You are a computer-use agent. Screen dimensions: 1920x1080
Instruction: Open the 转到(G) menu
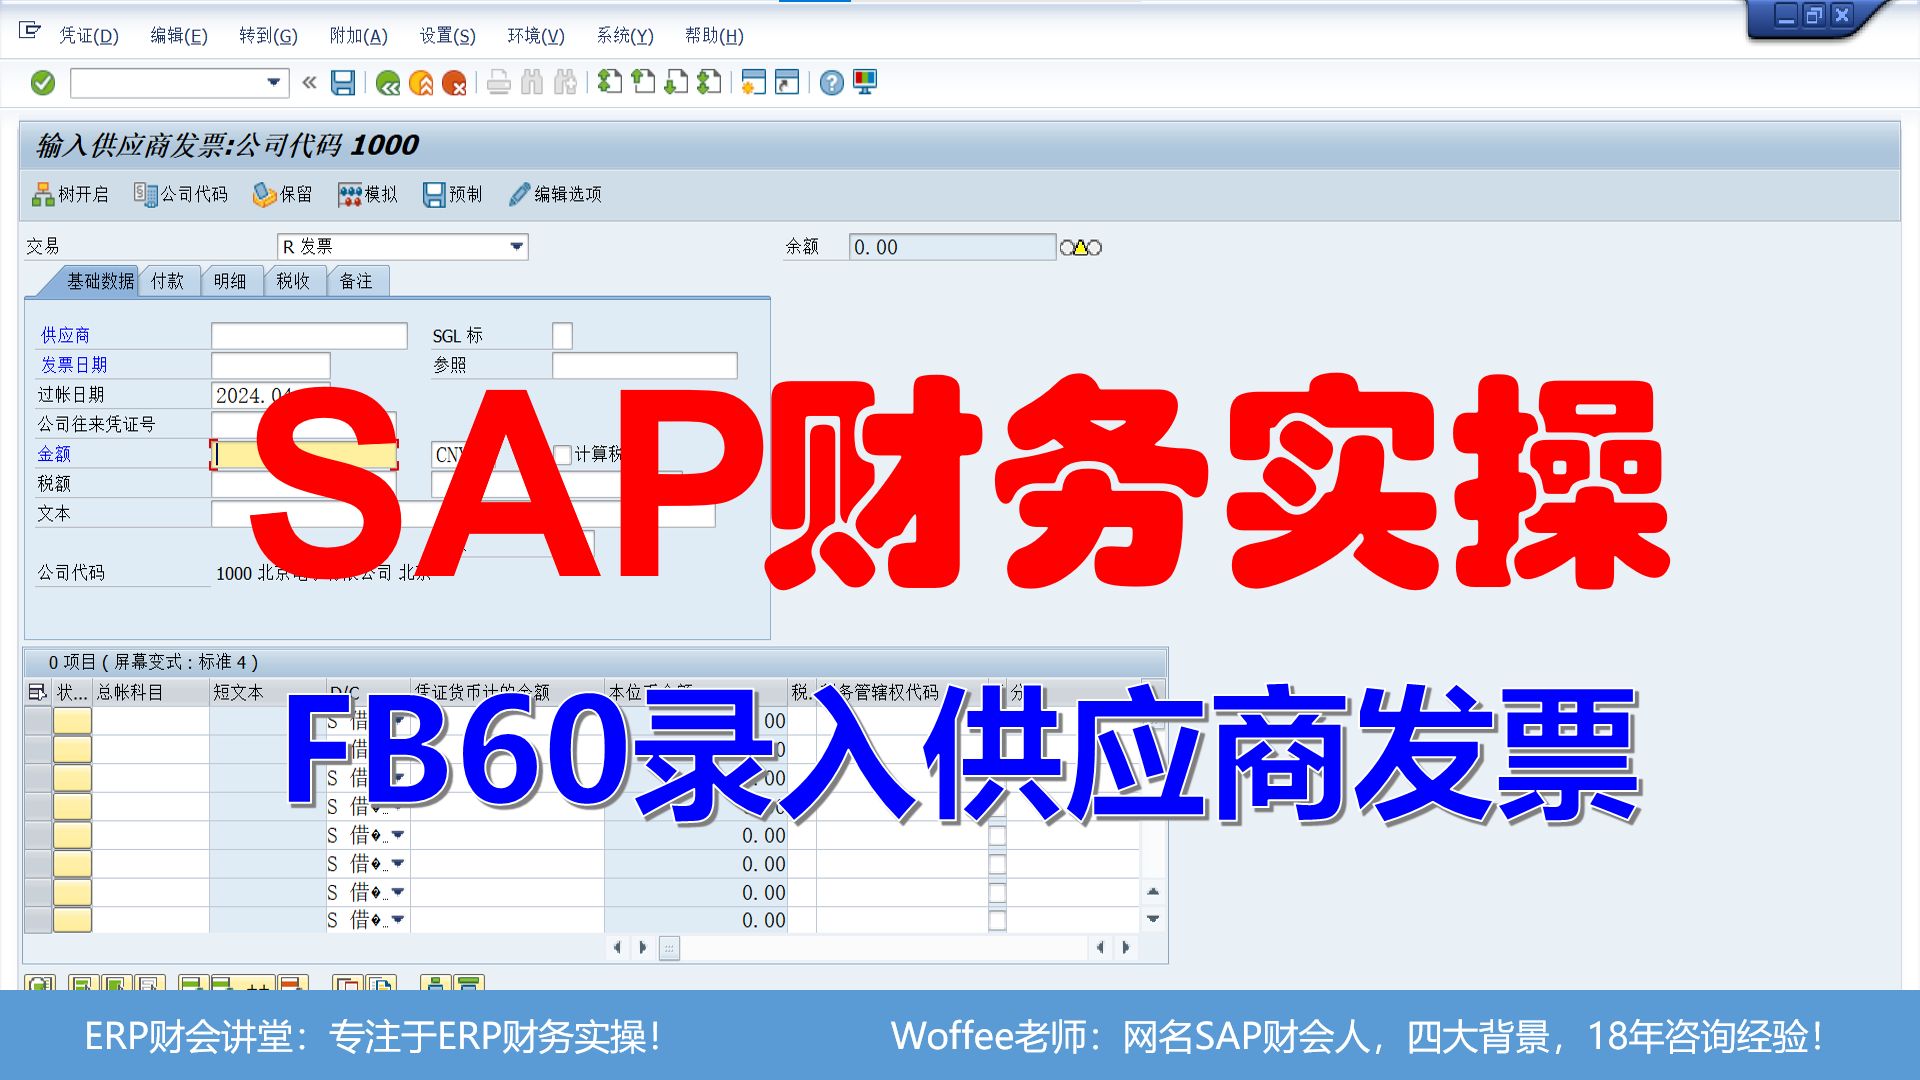pyautogui.click(x=268, y=36)
